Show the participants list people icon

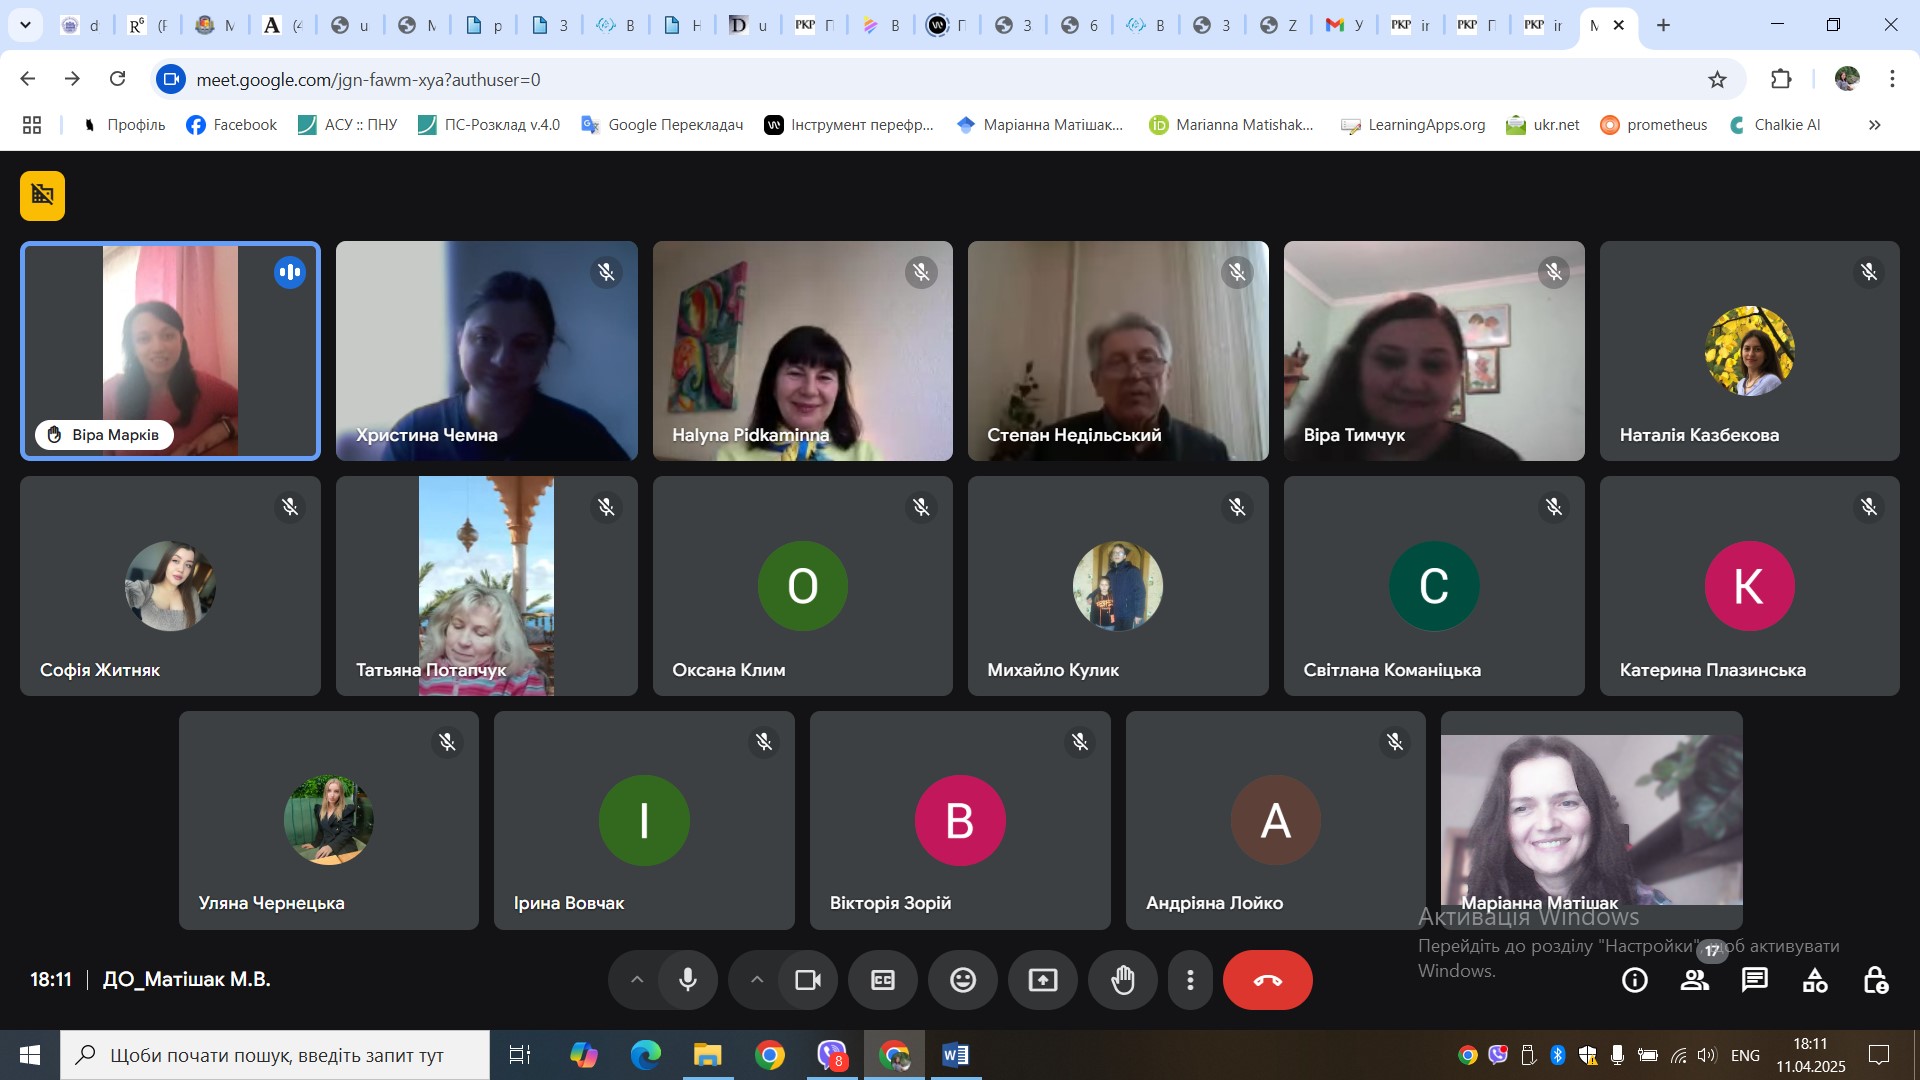1694,980
